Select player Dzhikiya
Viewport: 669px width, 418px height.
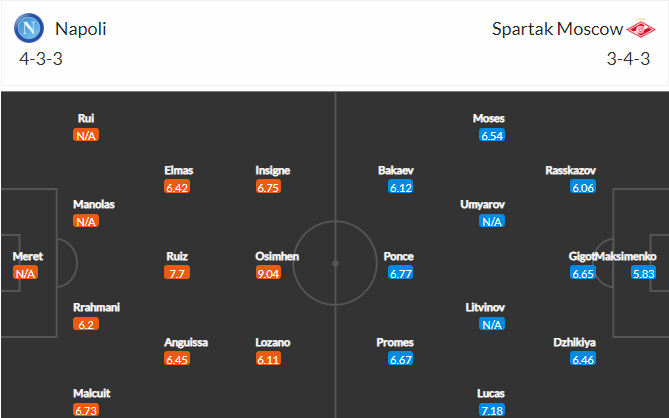pyautogui.click(x=574, y=343)
